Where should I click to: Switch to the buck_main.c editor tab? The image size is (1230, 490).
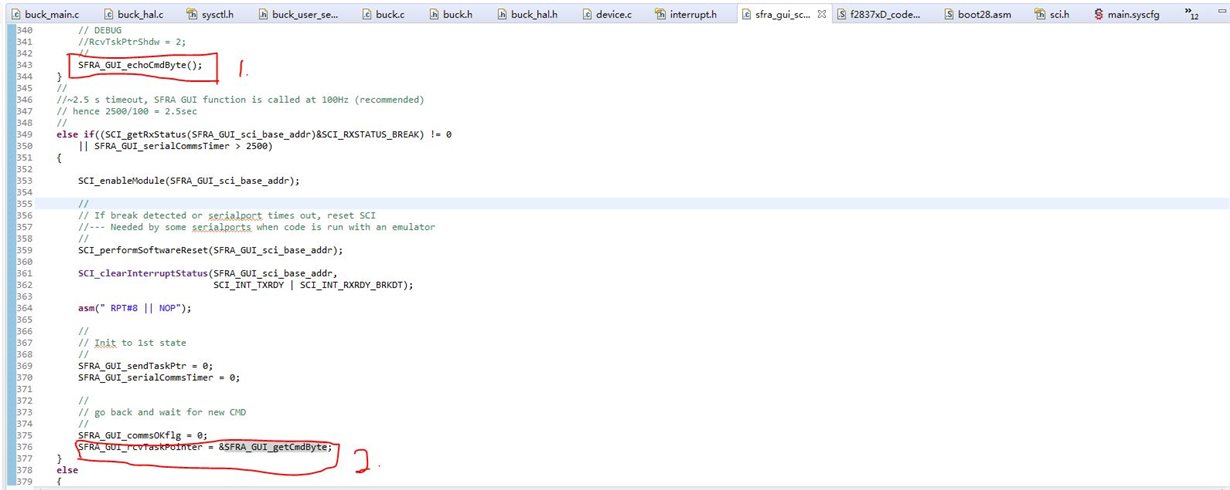(43, 15)
